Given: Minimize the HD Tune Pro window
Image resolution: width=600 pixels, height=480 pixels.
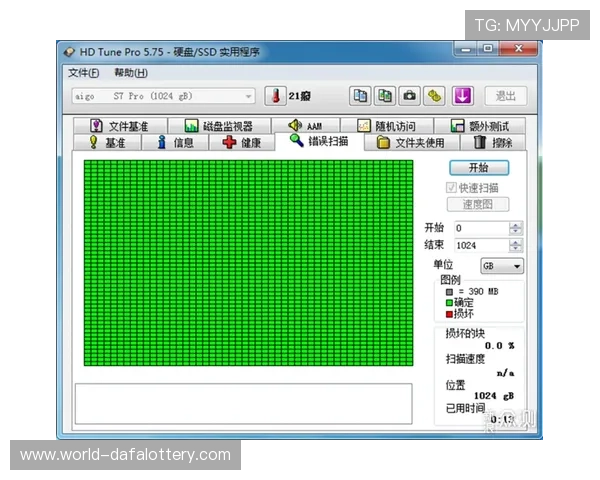Looking at the screenshot, I should point(466,49).
